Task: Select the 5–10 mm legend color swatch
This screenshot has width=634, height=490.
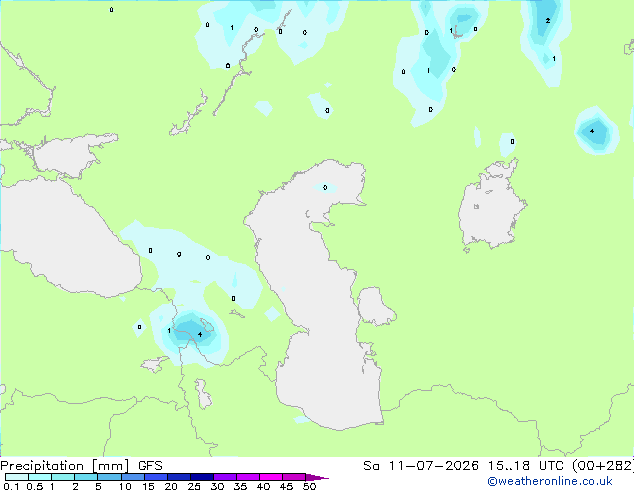Action: (109, 477)
